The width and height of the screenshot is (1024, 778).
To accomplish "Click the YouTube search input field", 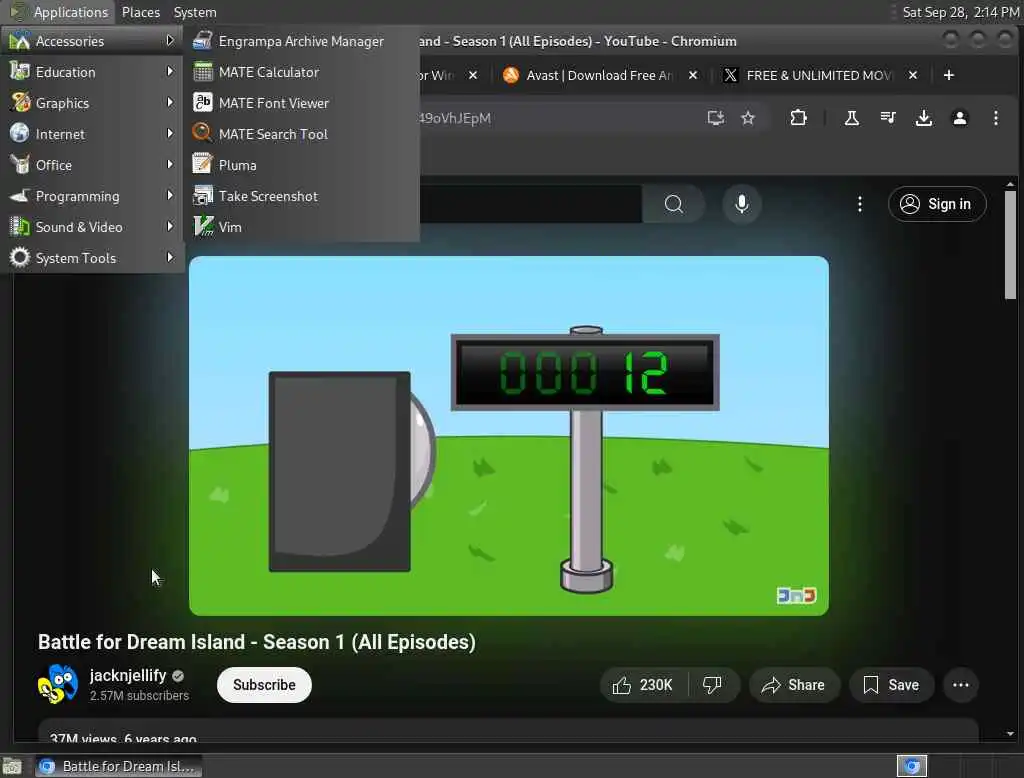I will coord(531,204).
